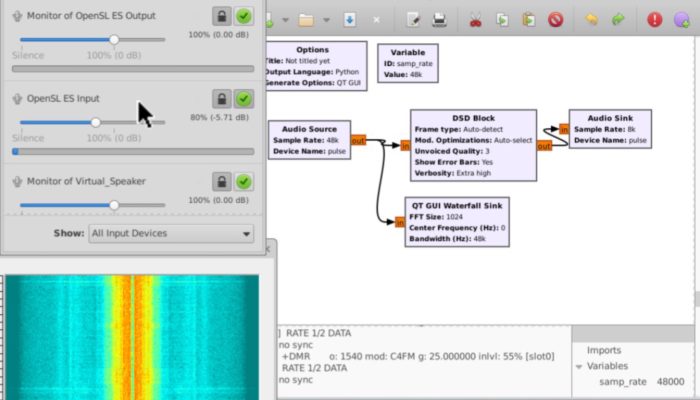Select the QT GUI Waterfall Sink block
This screenshot has width=700, height=400.
point(457,222)
